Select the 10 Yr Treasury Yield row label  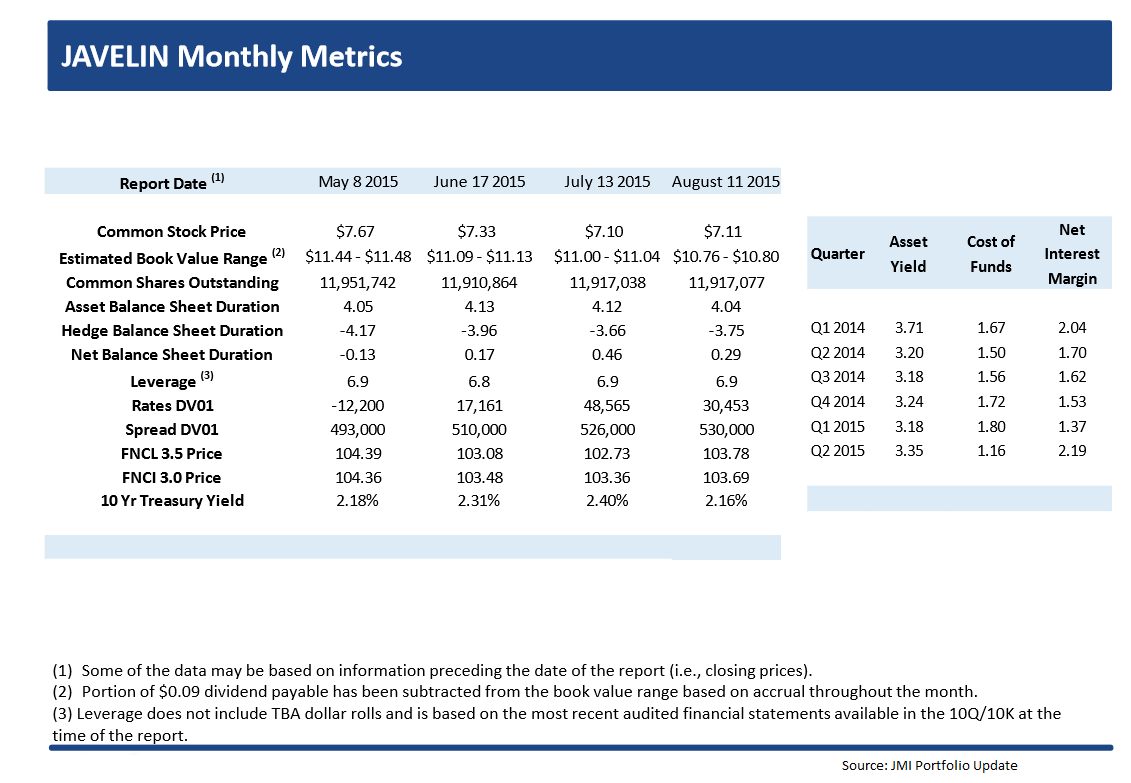tap(173, 501)
